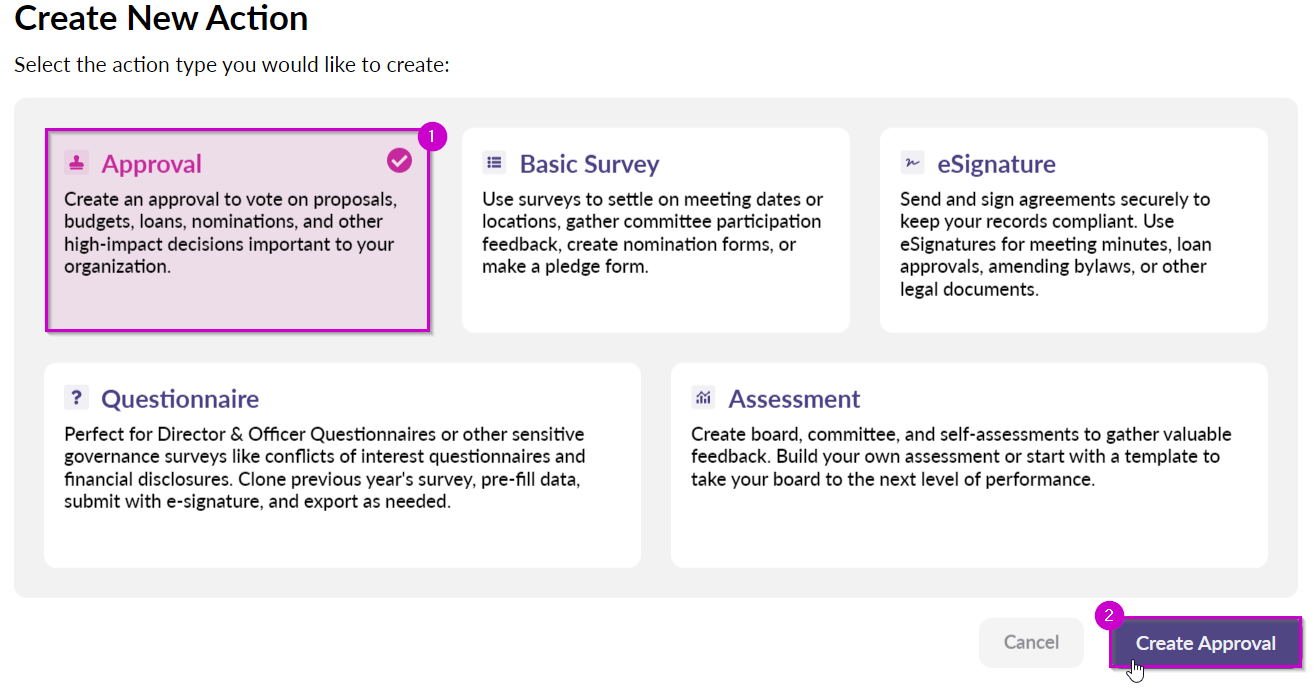Click the Assessment bar chart icon

click(x=703, y=398)
